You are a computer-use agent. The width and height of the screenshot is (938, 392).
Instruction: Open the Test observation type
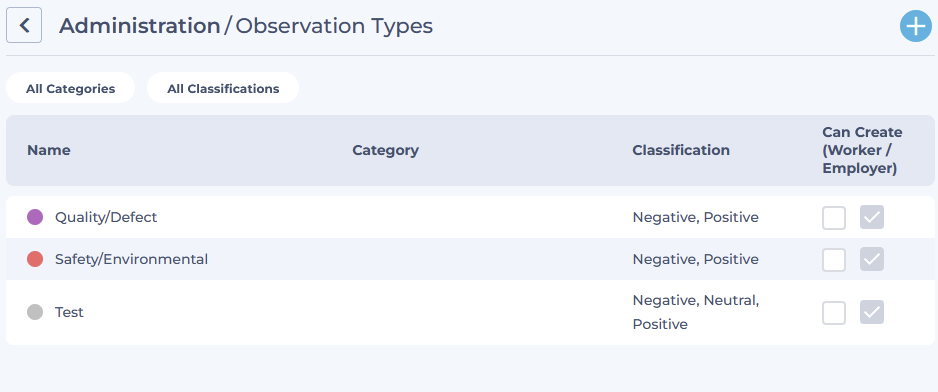(69, 312)
